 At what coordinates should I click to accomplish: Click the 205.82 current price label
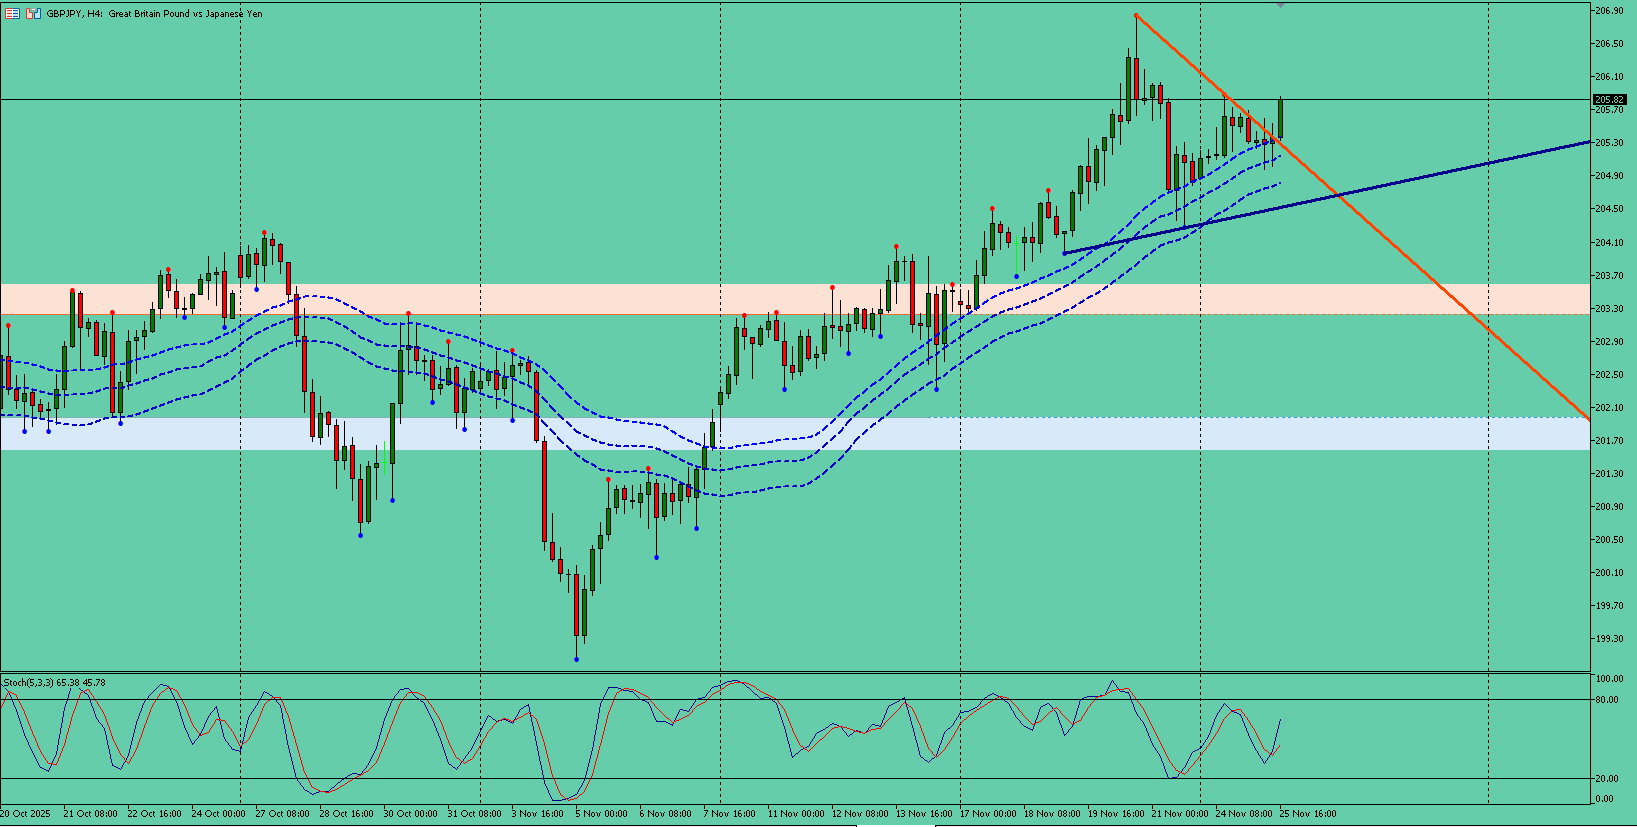pos(1610,100)
